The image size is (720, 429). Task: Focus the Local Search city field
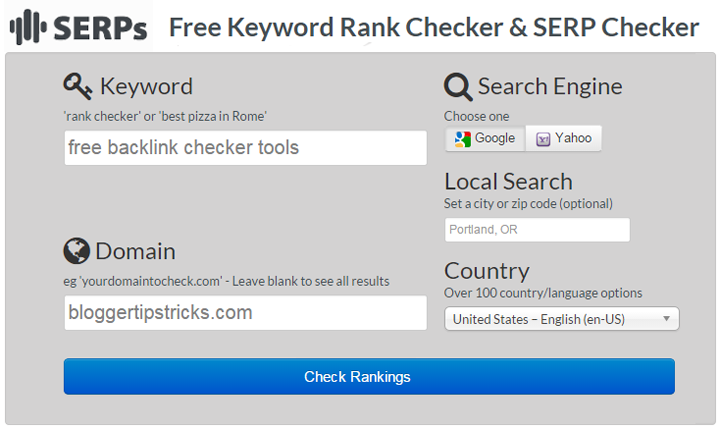[537, 230]
